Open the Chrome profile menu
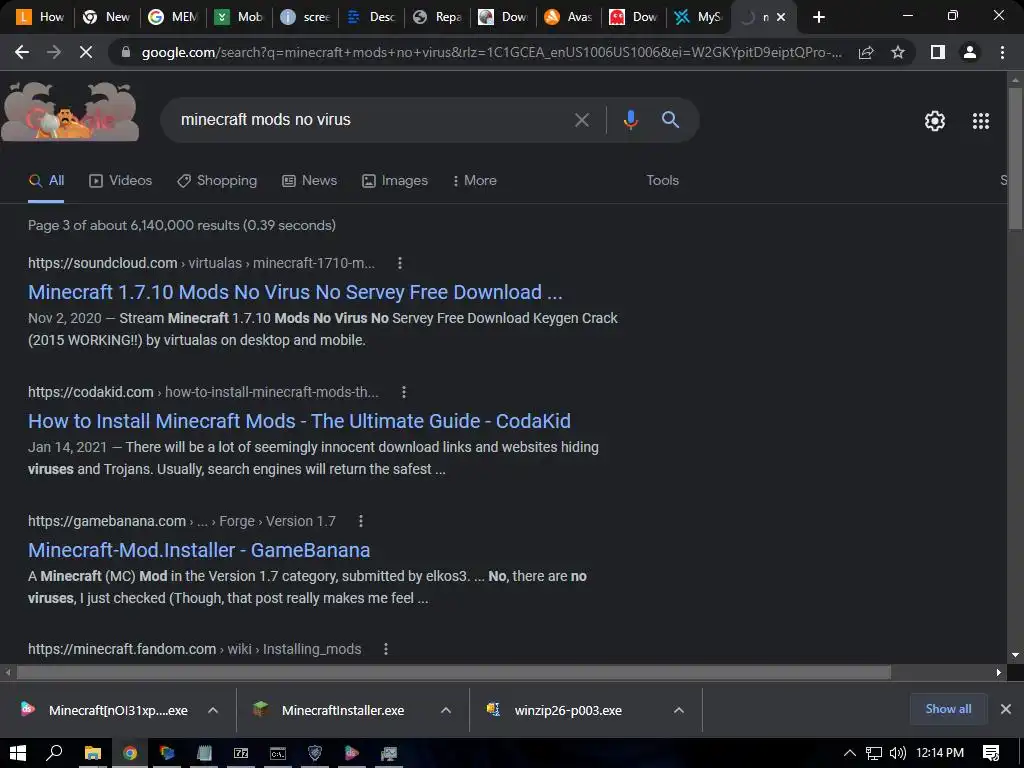Screen dimensions: 1024x768 (x=970, y=52)
